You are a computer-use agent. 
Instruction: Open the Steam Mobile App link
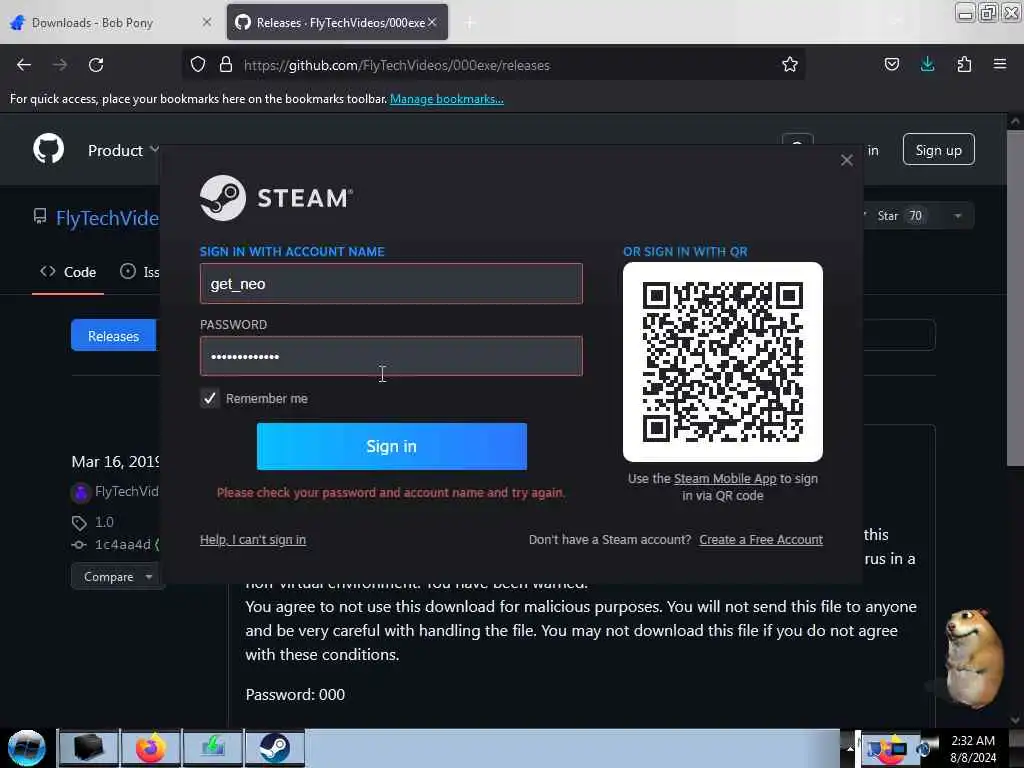tap(725, 479)
